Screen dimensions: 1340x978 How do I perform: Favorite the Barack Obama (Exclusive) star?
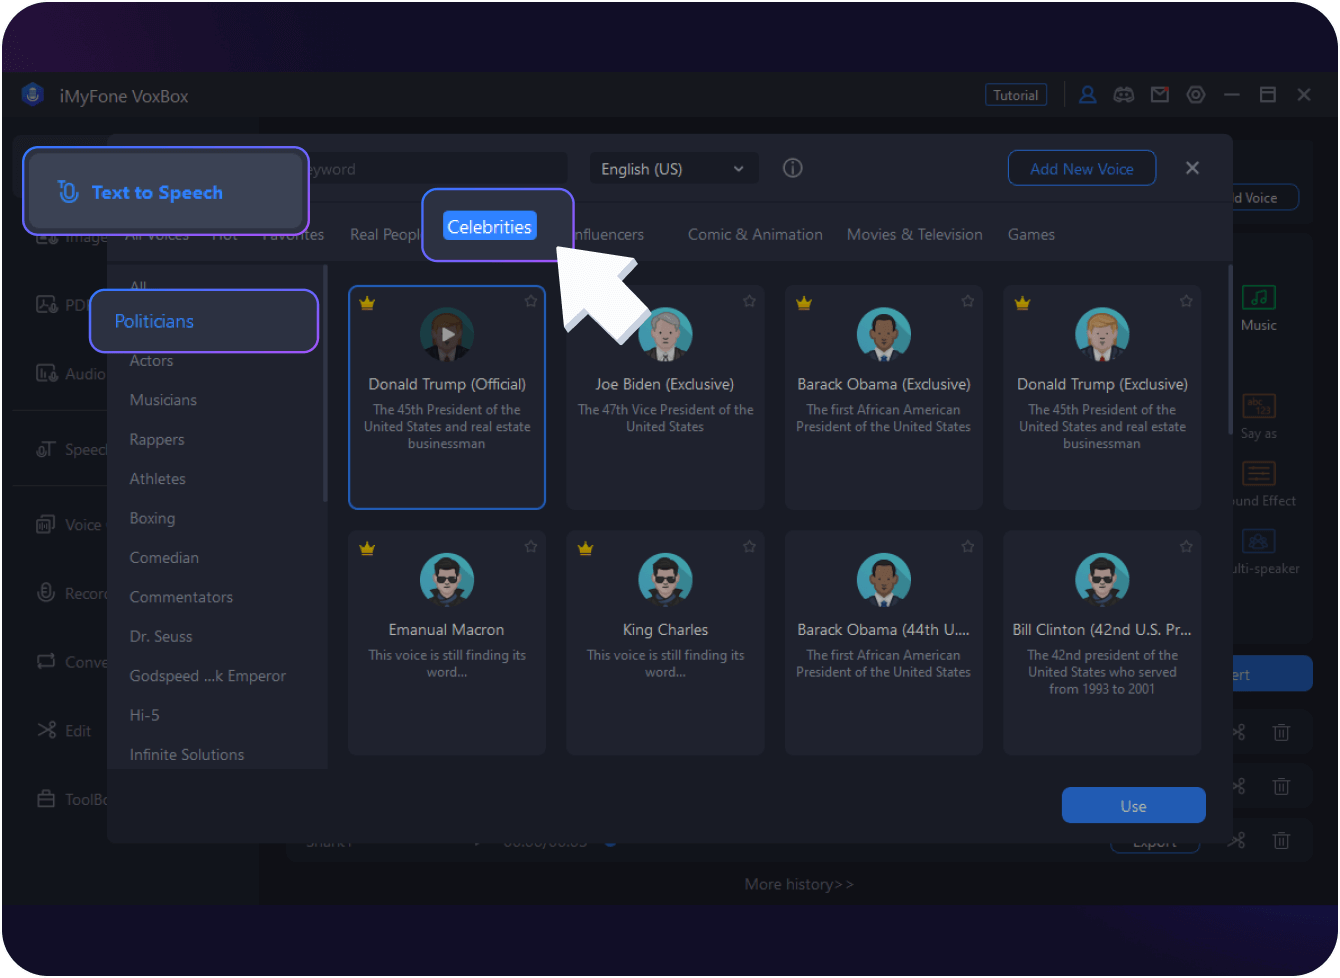968,301
